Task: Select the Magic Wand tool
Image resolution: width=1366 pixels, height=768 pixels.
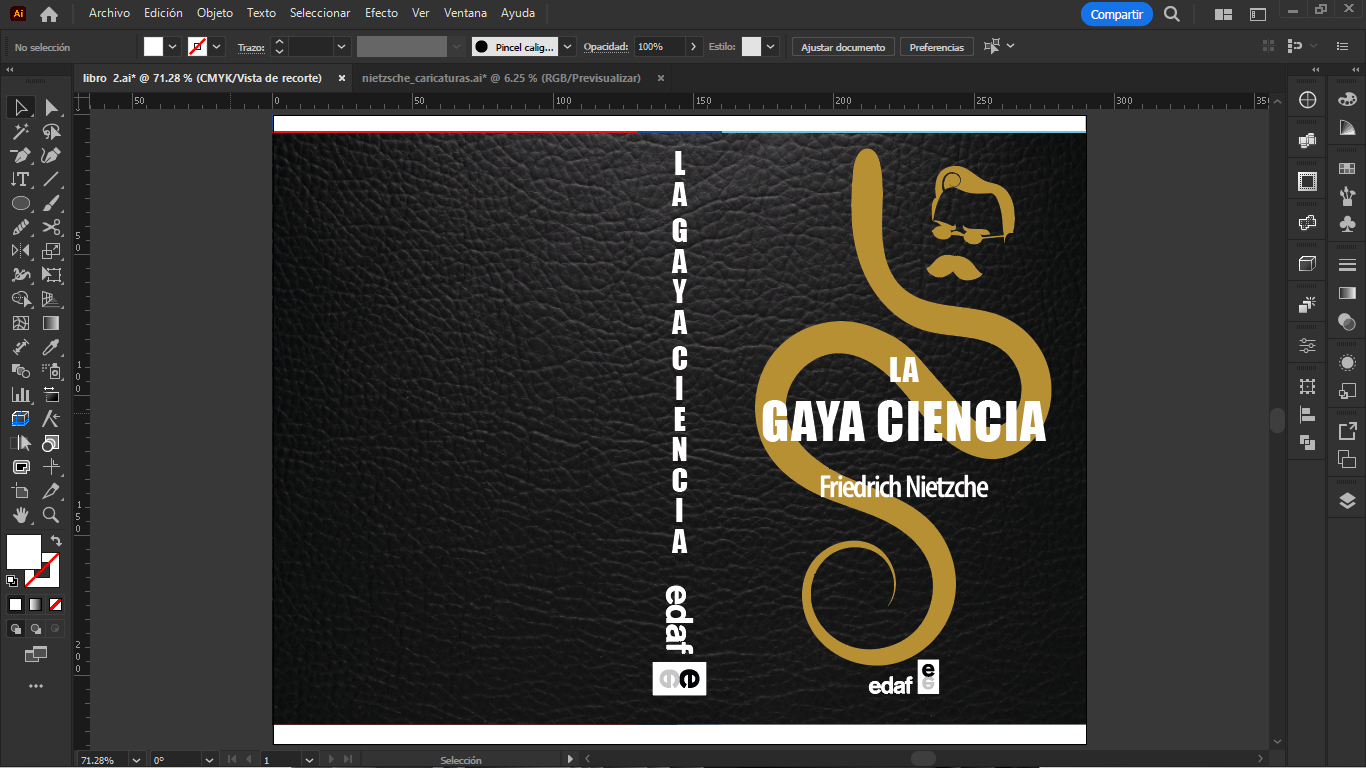Action: (21, 131)
